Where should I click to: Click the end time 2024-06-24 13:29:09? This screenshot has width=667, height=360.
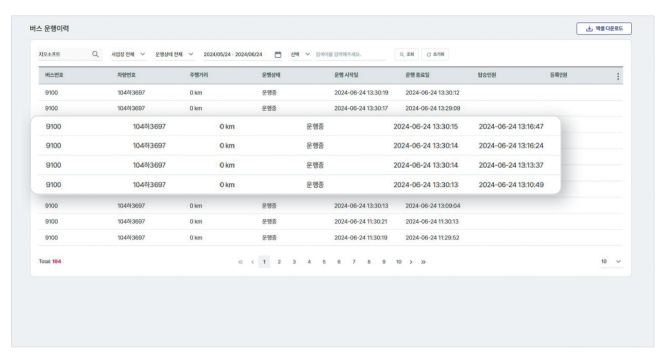(433, 108)
